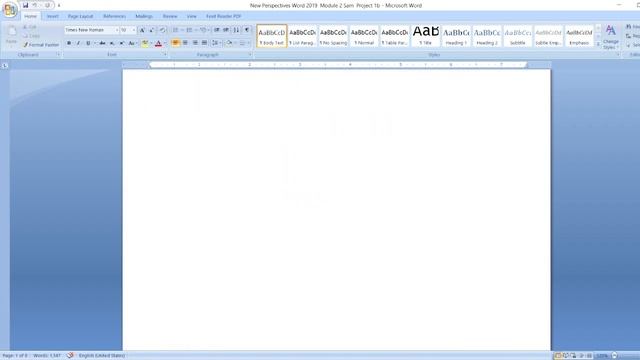
Task: Click the Copy command
Action: coord(31,36)
